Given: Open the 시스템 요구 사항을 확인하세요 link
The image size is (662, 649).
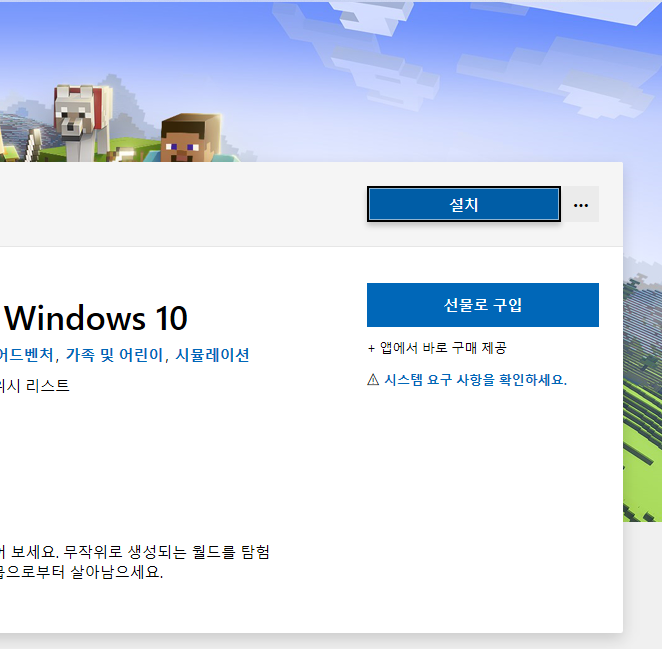Looking at the screenshot, I should (475, 380).
